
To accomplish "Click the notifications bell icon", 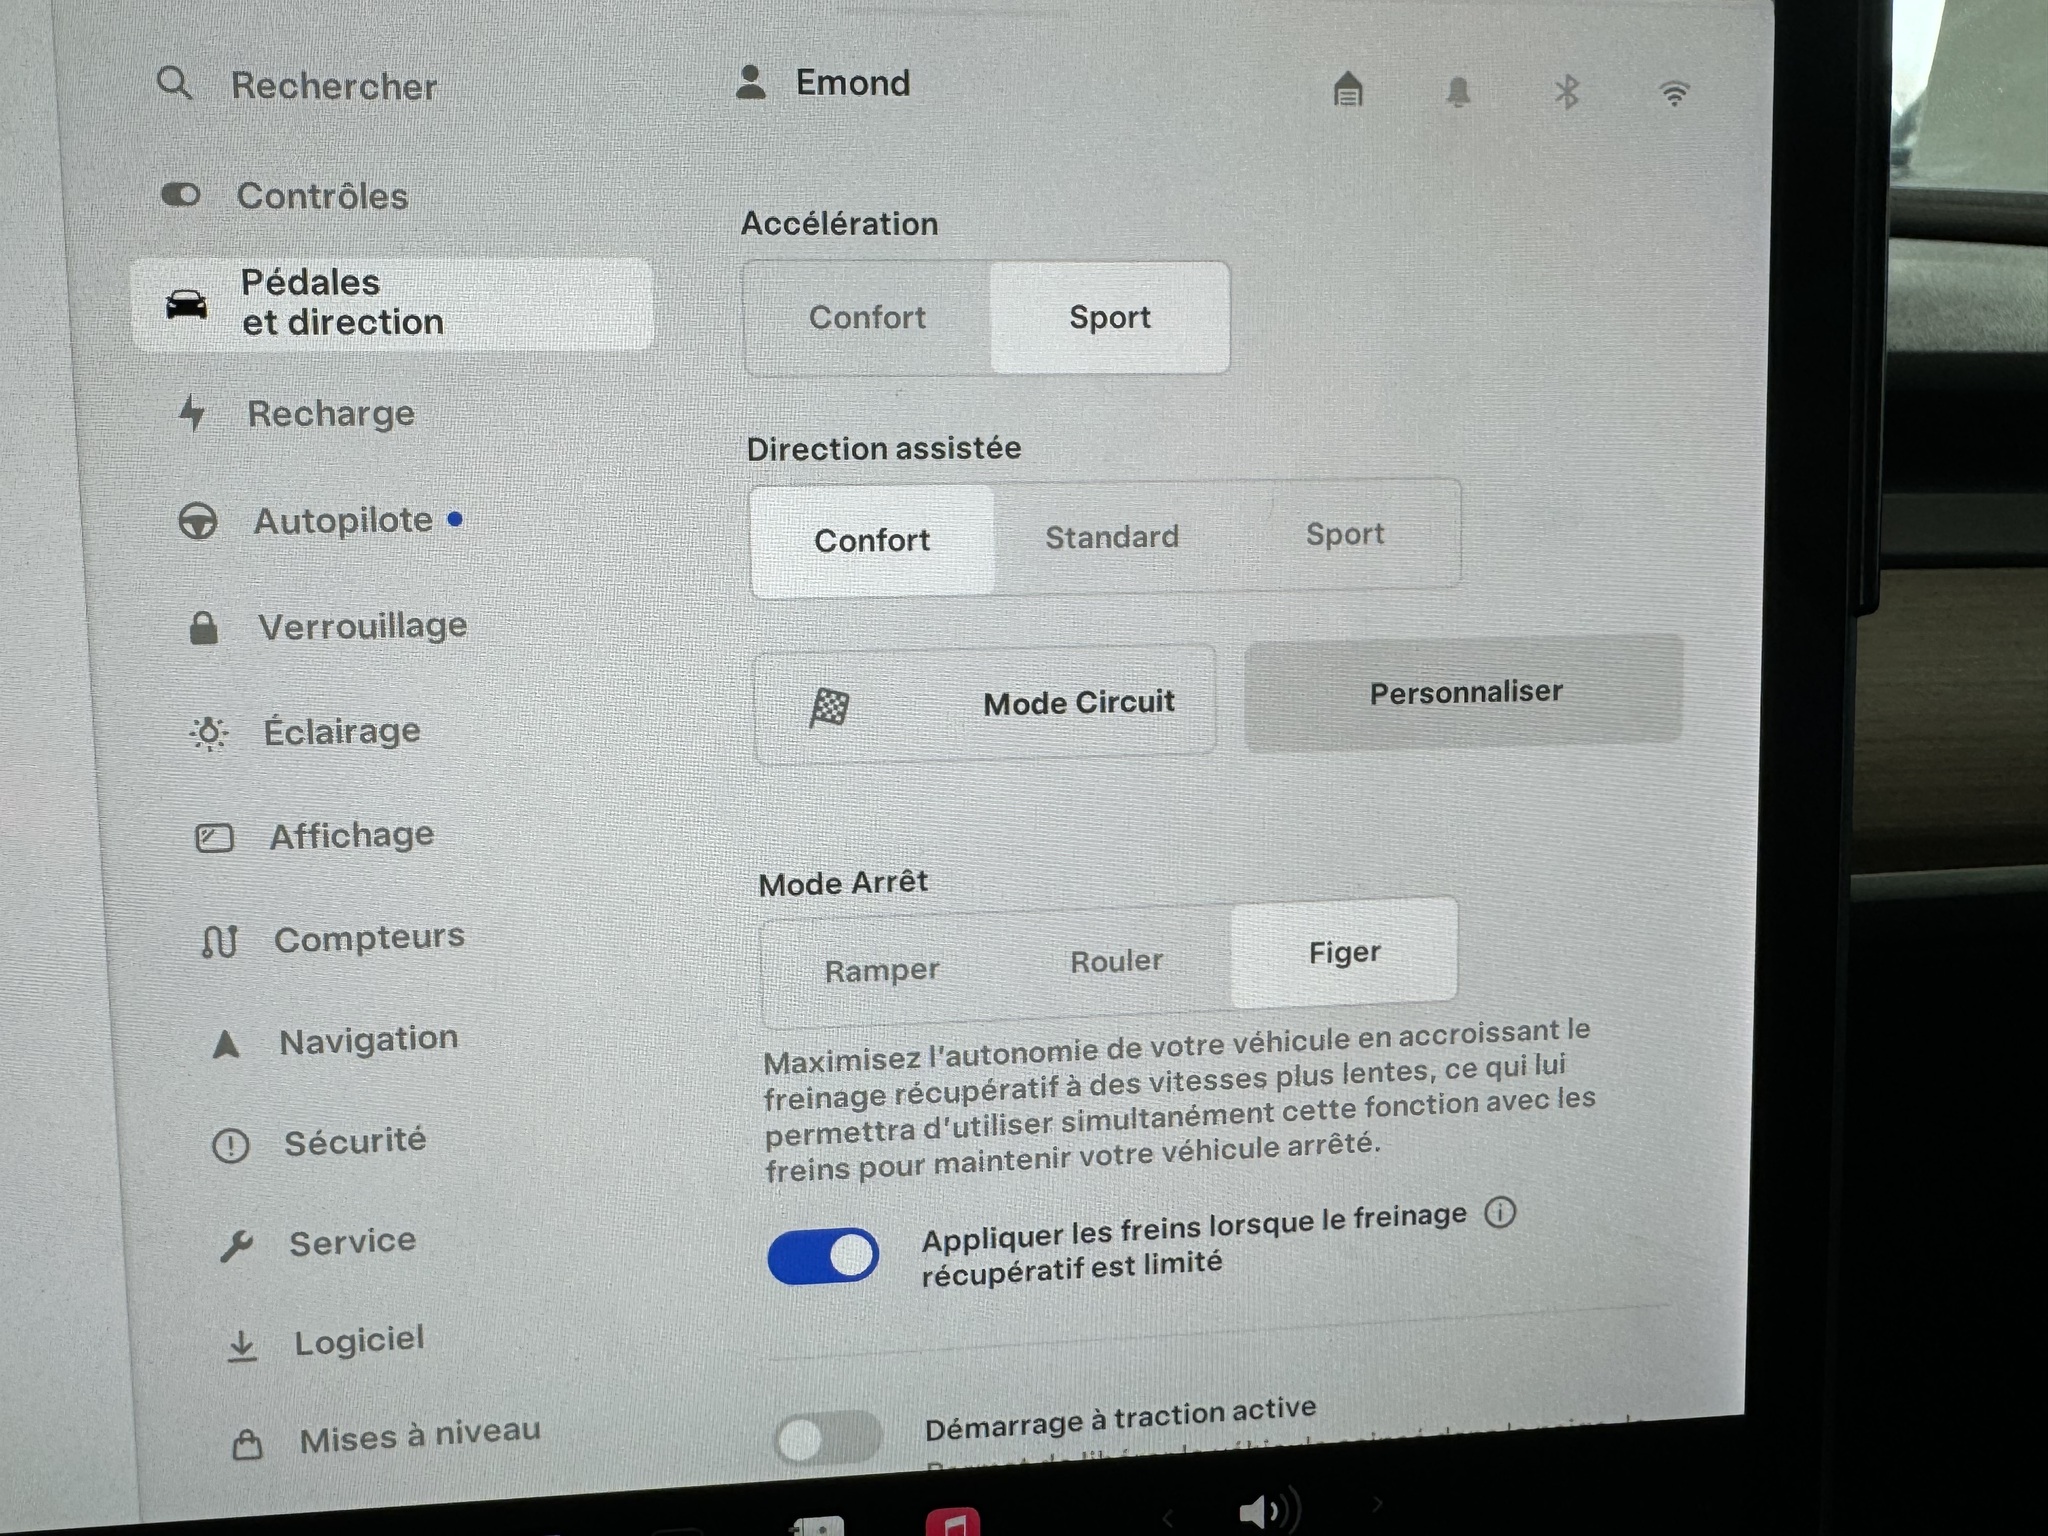I will click(x=1458, y=92).
